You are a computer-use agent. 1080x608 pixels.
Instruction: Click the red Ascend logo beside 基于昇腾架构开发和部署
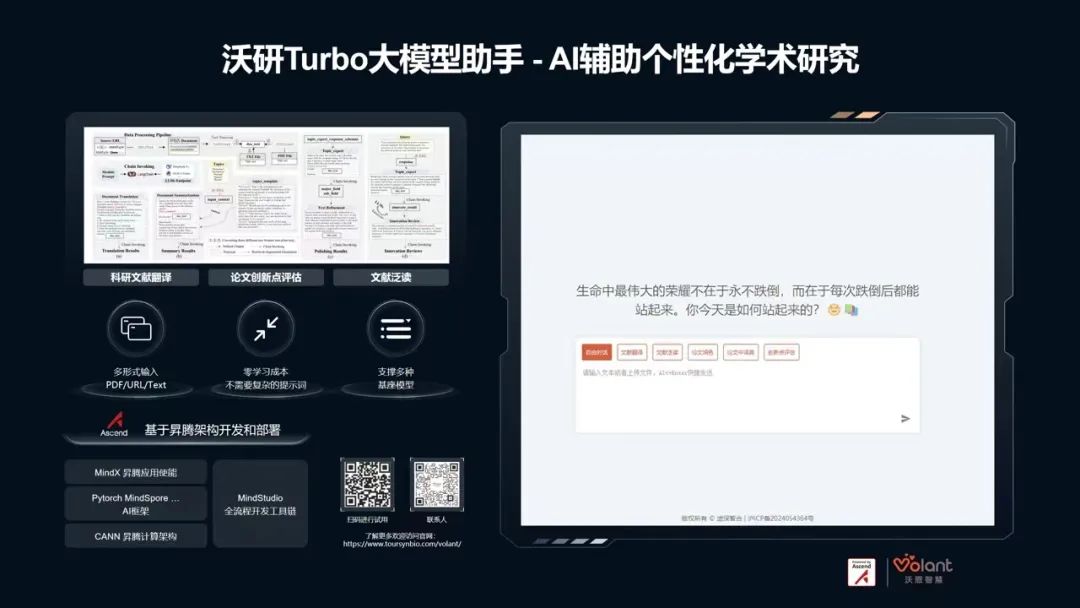(x=114, y=424)
